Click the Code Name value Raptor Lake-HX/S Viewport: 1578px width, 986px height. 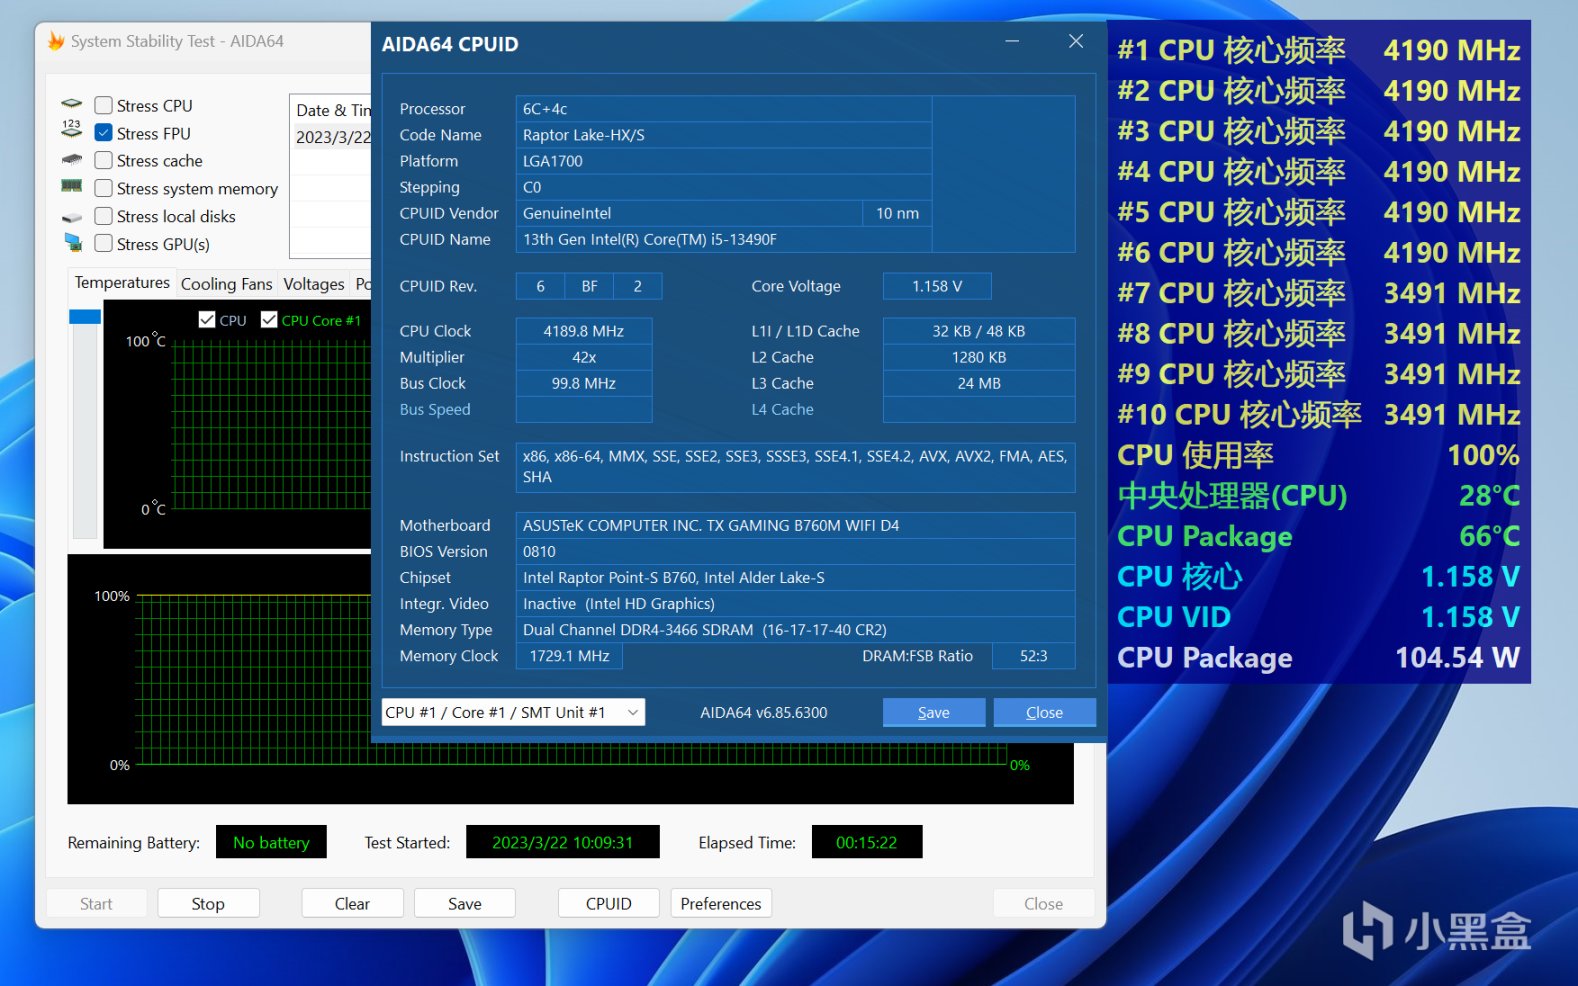coord(725,135)
